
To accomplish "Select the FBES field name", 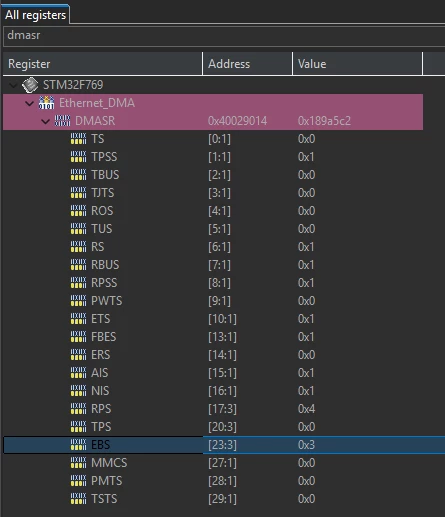I will pyautogui.click(x=104, y=337).
